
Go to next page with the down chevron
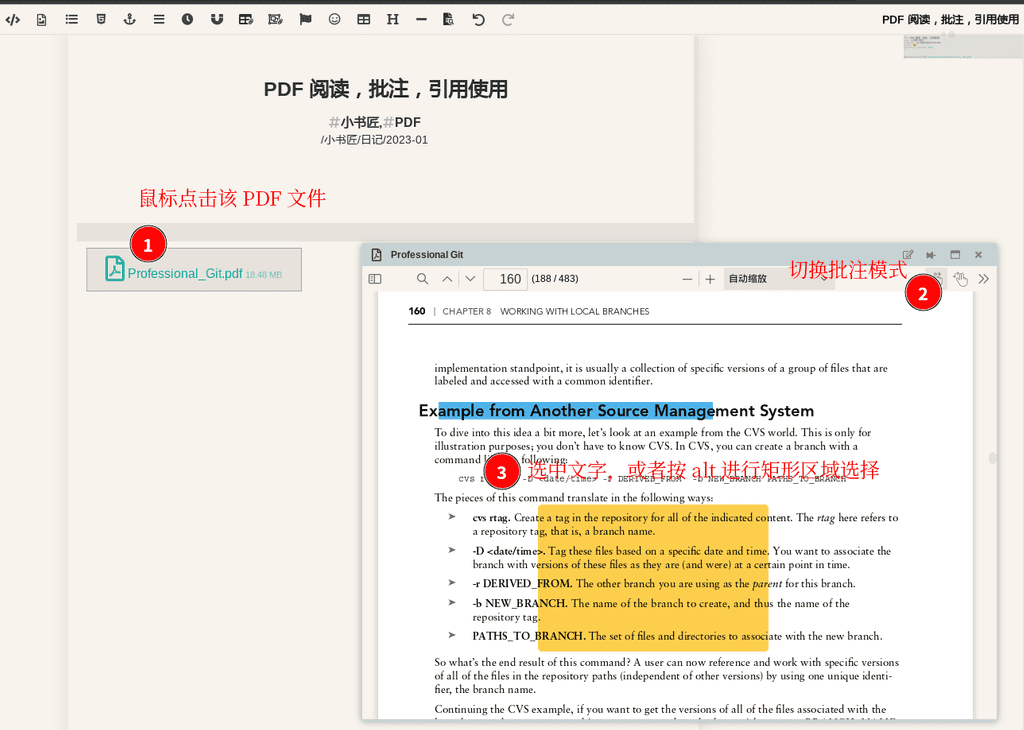[468, 278]
